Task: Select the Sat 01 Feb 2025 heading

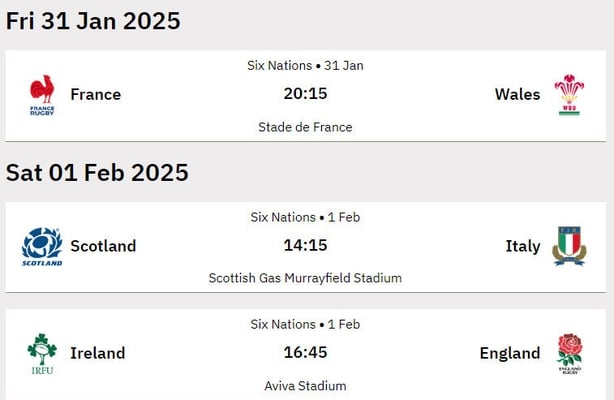Action: [97, 172]
